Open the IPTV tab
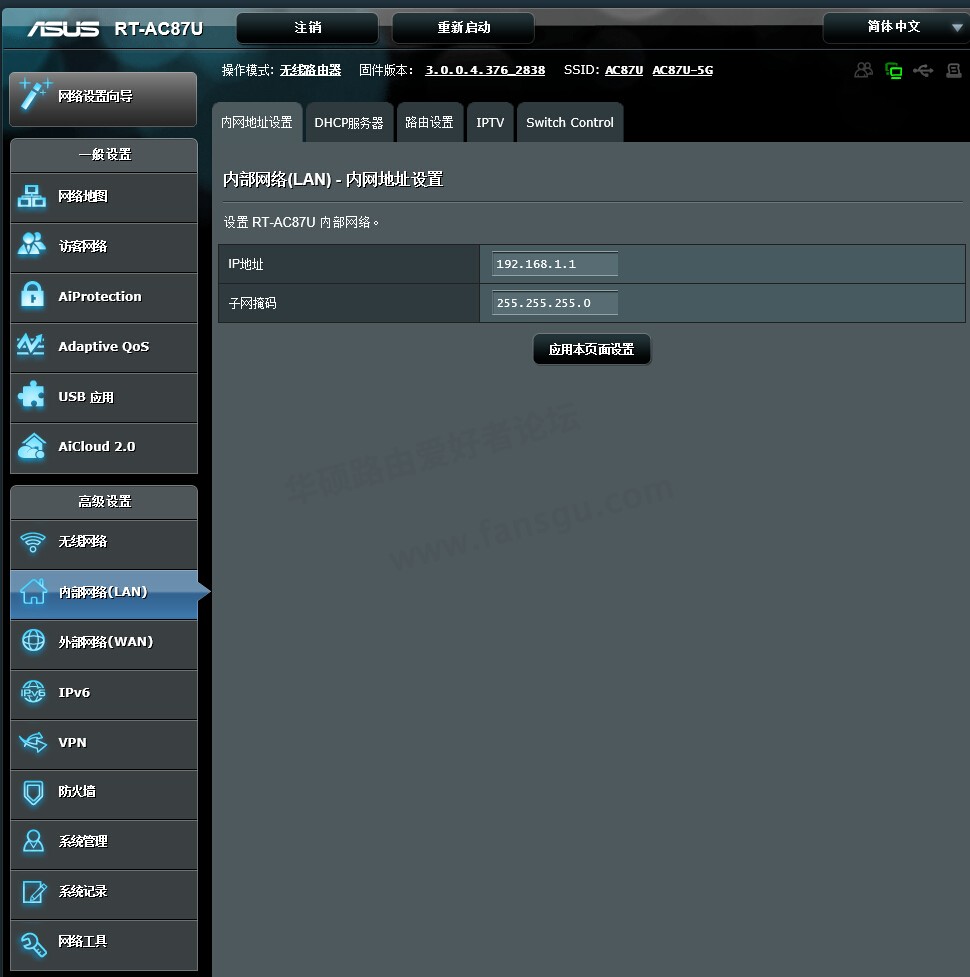970x977 pixels. point(490,122)
